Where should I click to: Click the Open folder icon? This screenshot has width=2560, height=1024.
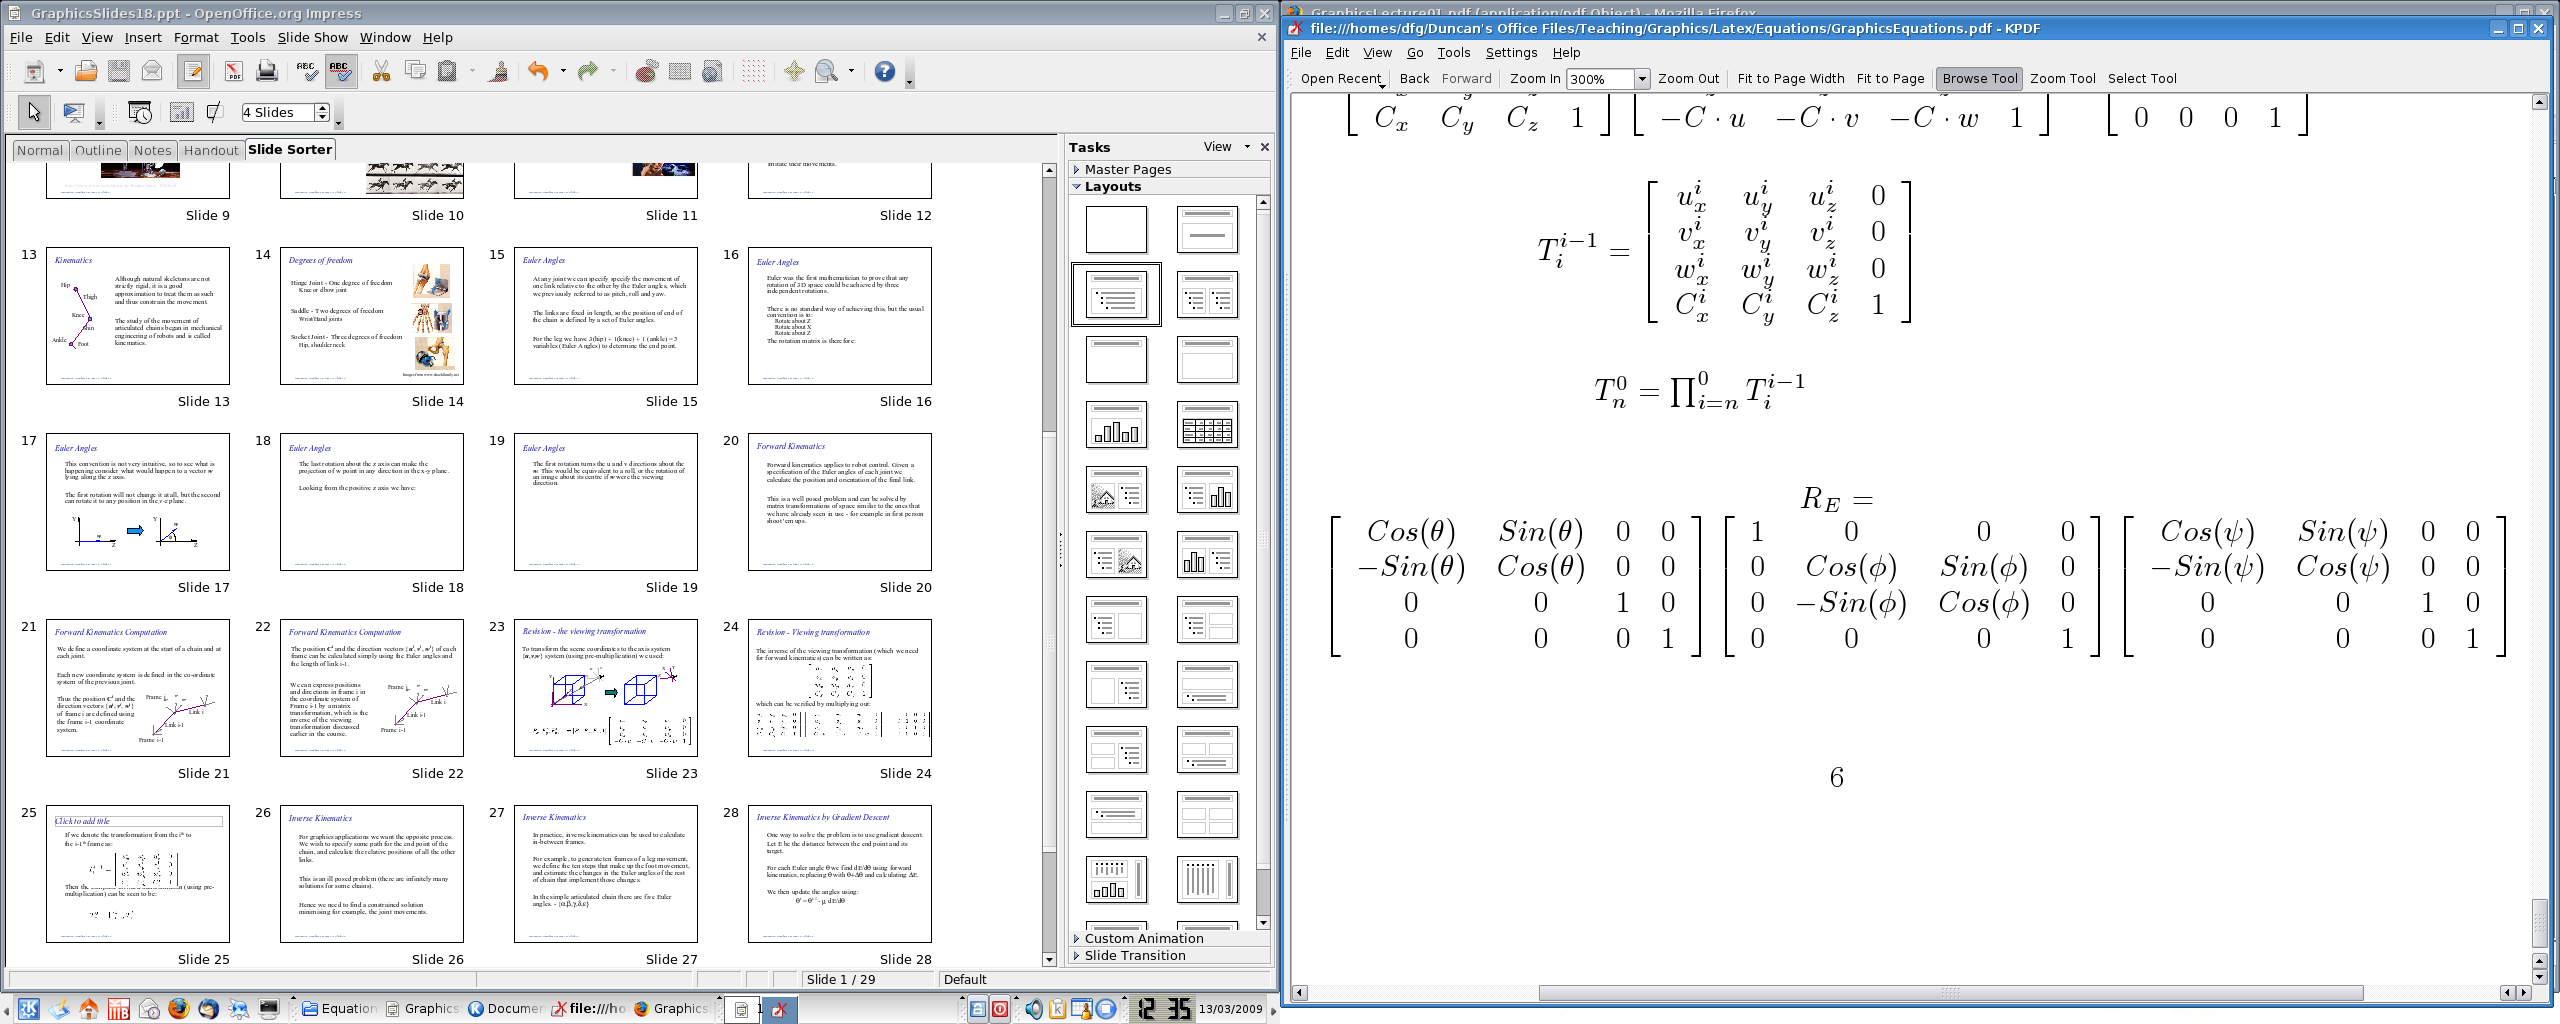click(x=86, y=71)
